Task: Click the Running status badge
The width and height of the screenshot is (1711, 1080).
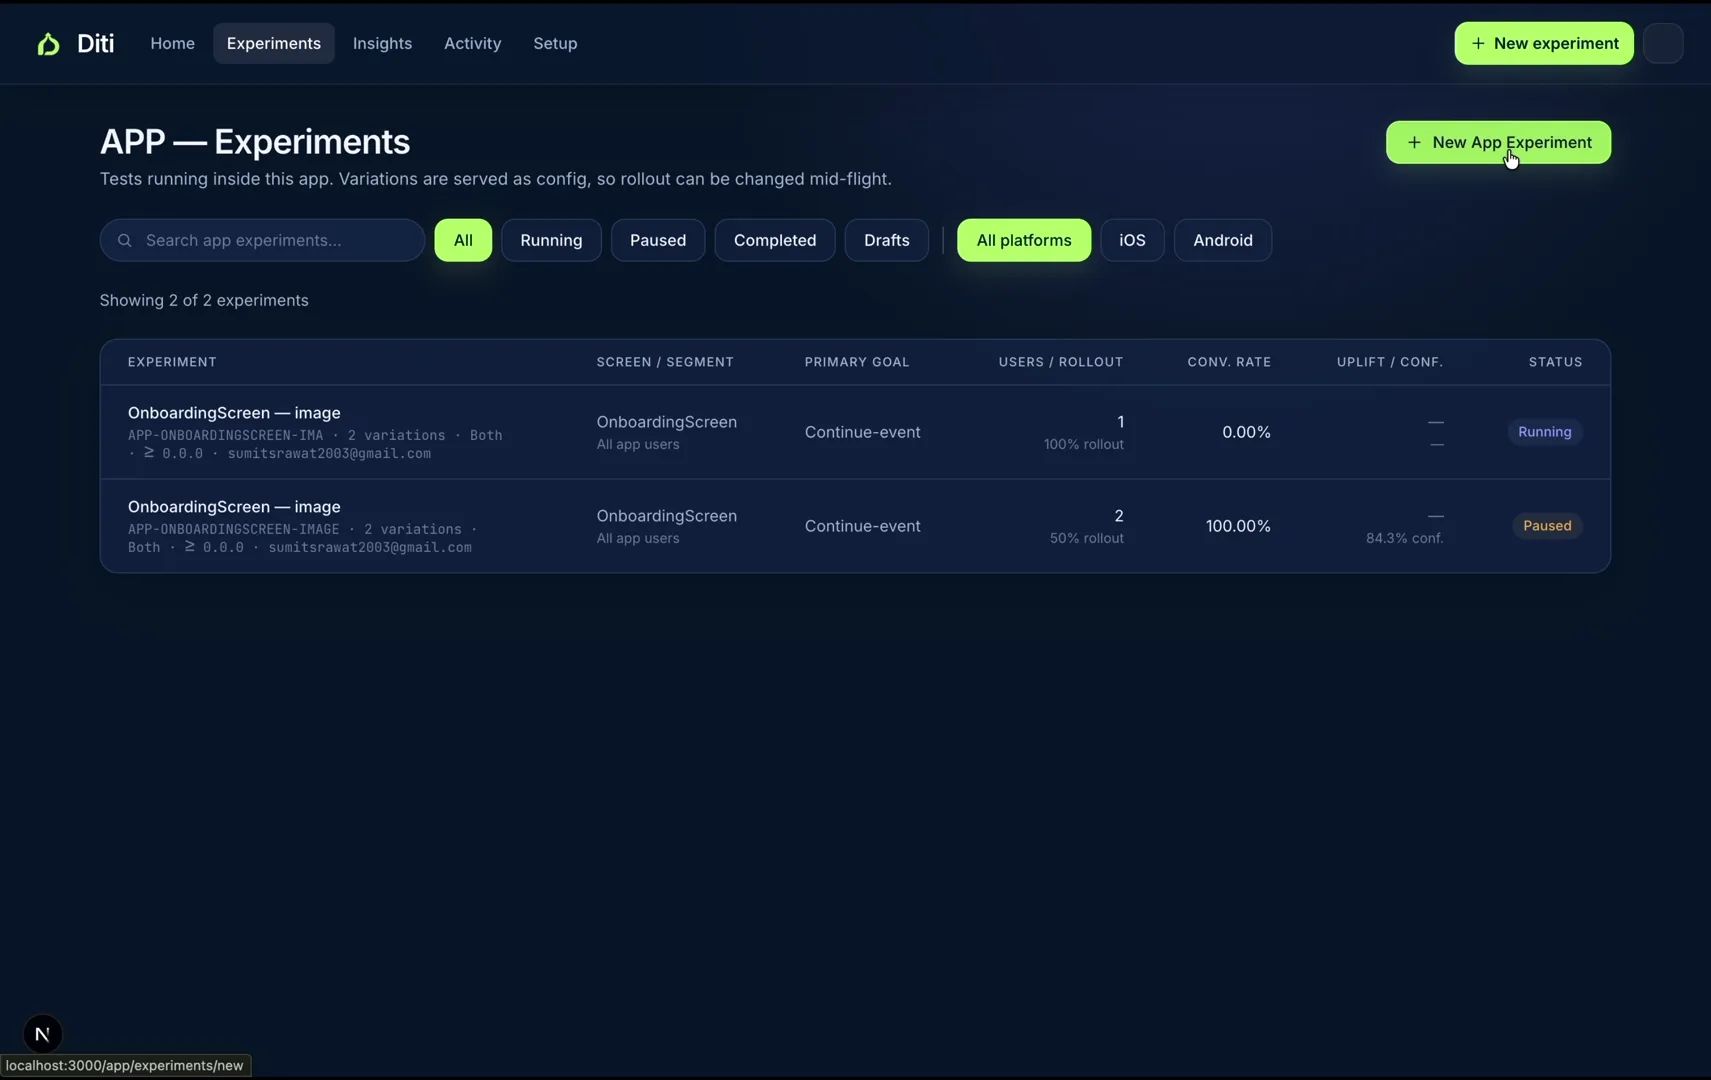Action: (1545, 432)
